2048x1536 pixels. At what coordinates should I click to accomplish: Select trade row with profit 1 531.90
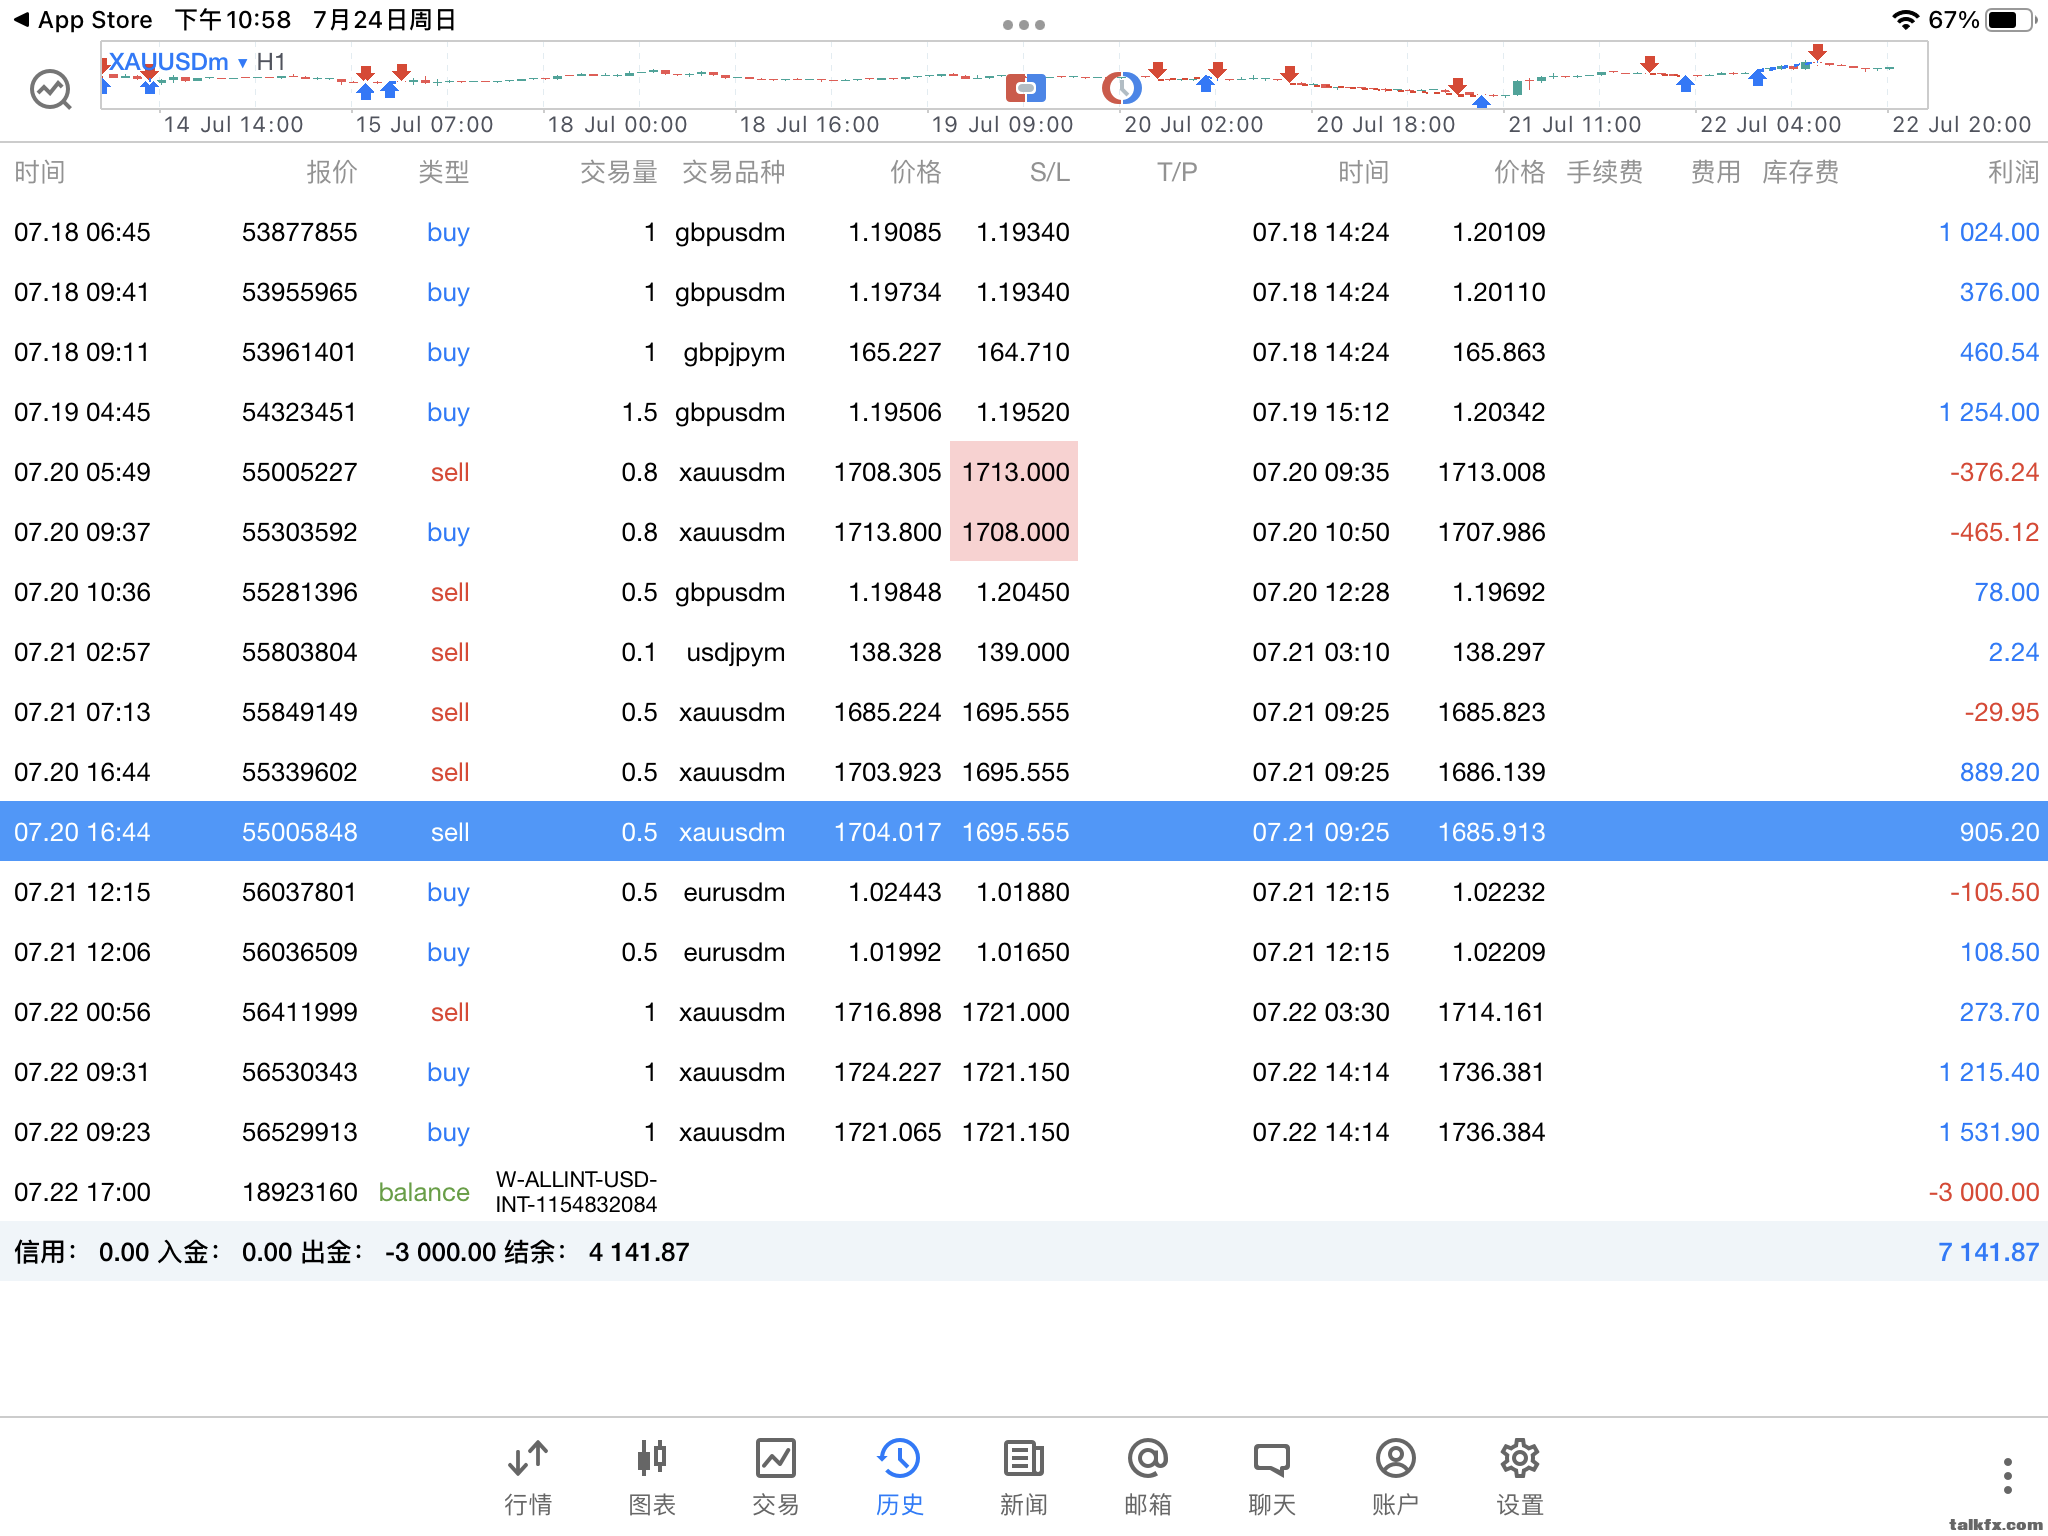pos(1024,1132)
